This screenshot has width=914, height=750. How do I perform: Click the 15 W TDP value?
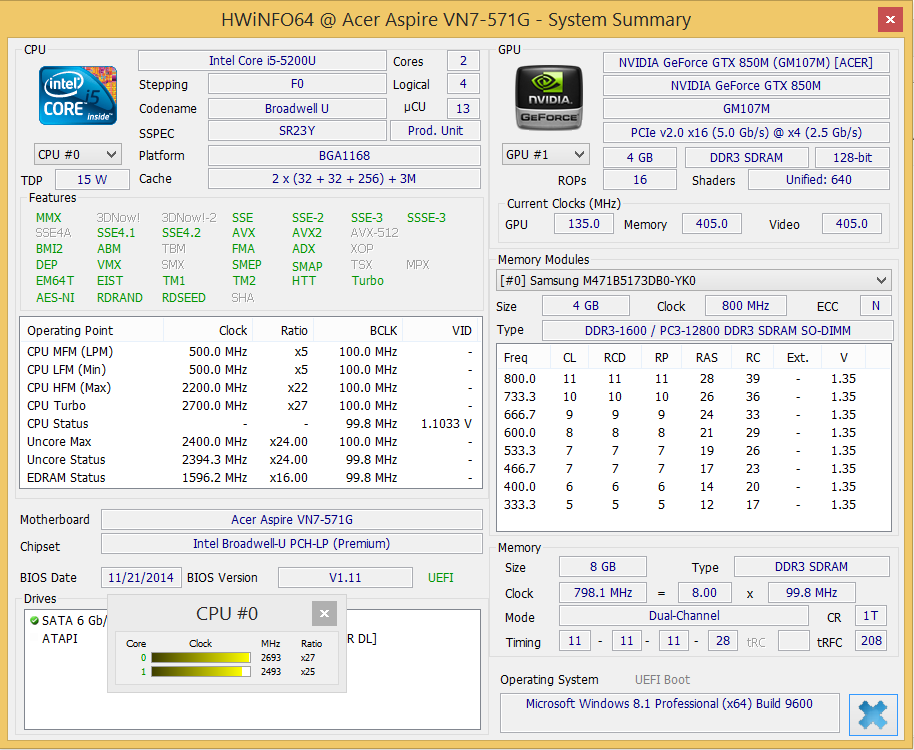92,179
